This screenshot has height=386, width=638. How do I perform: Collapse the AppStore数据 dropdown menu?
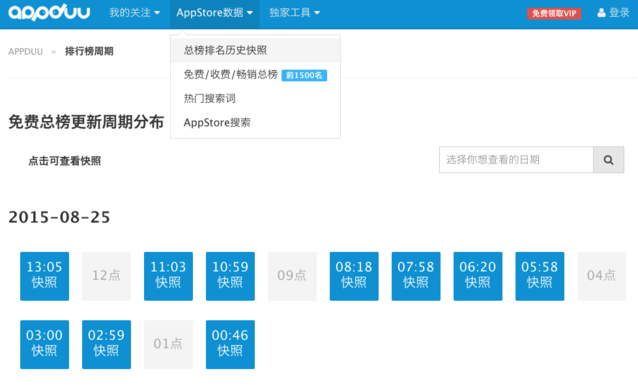(x=214, y=13)
